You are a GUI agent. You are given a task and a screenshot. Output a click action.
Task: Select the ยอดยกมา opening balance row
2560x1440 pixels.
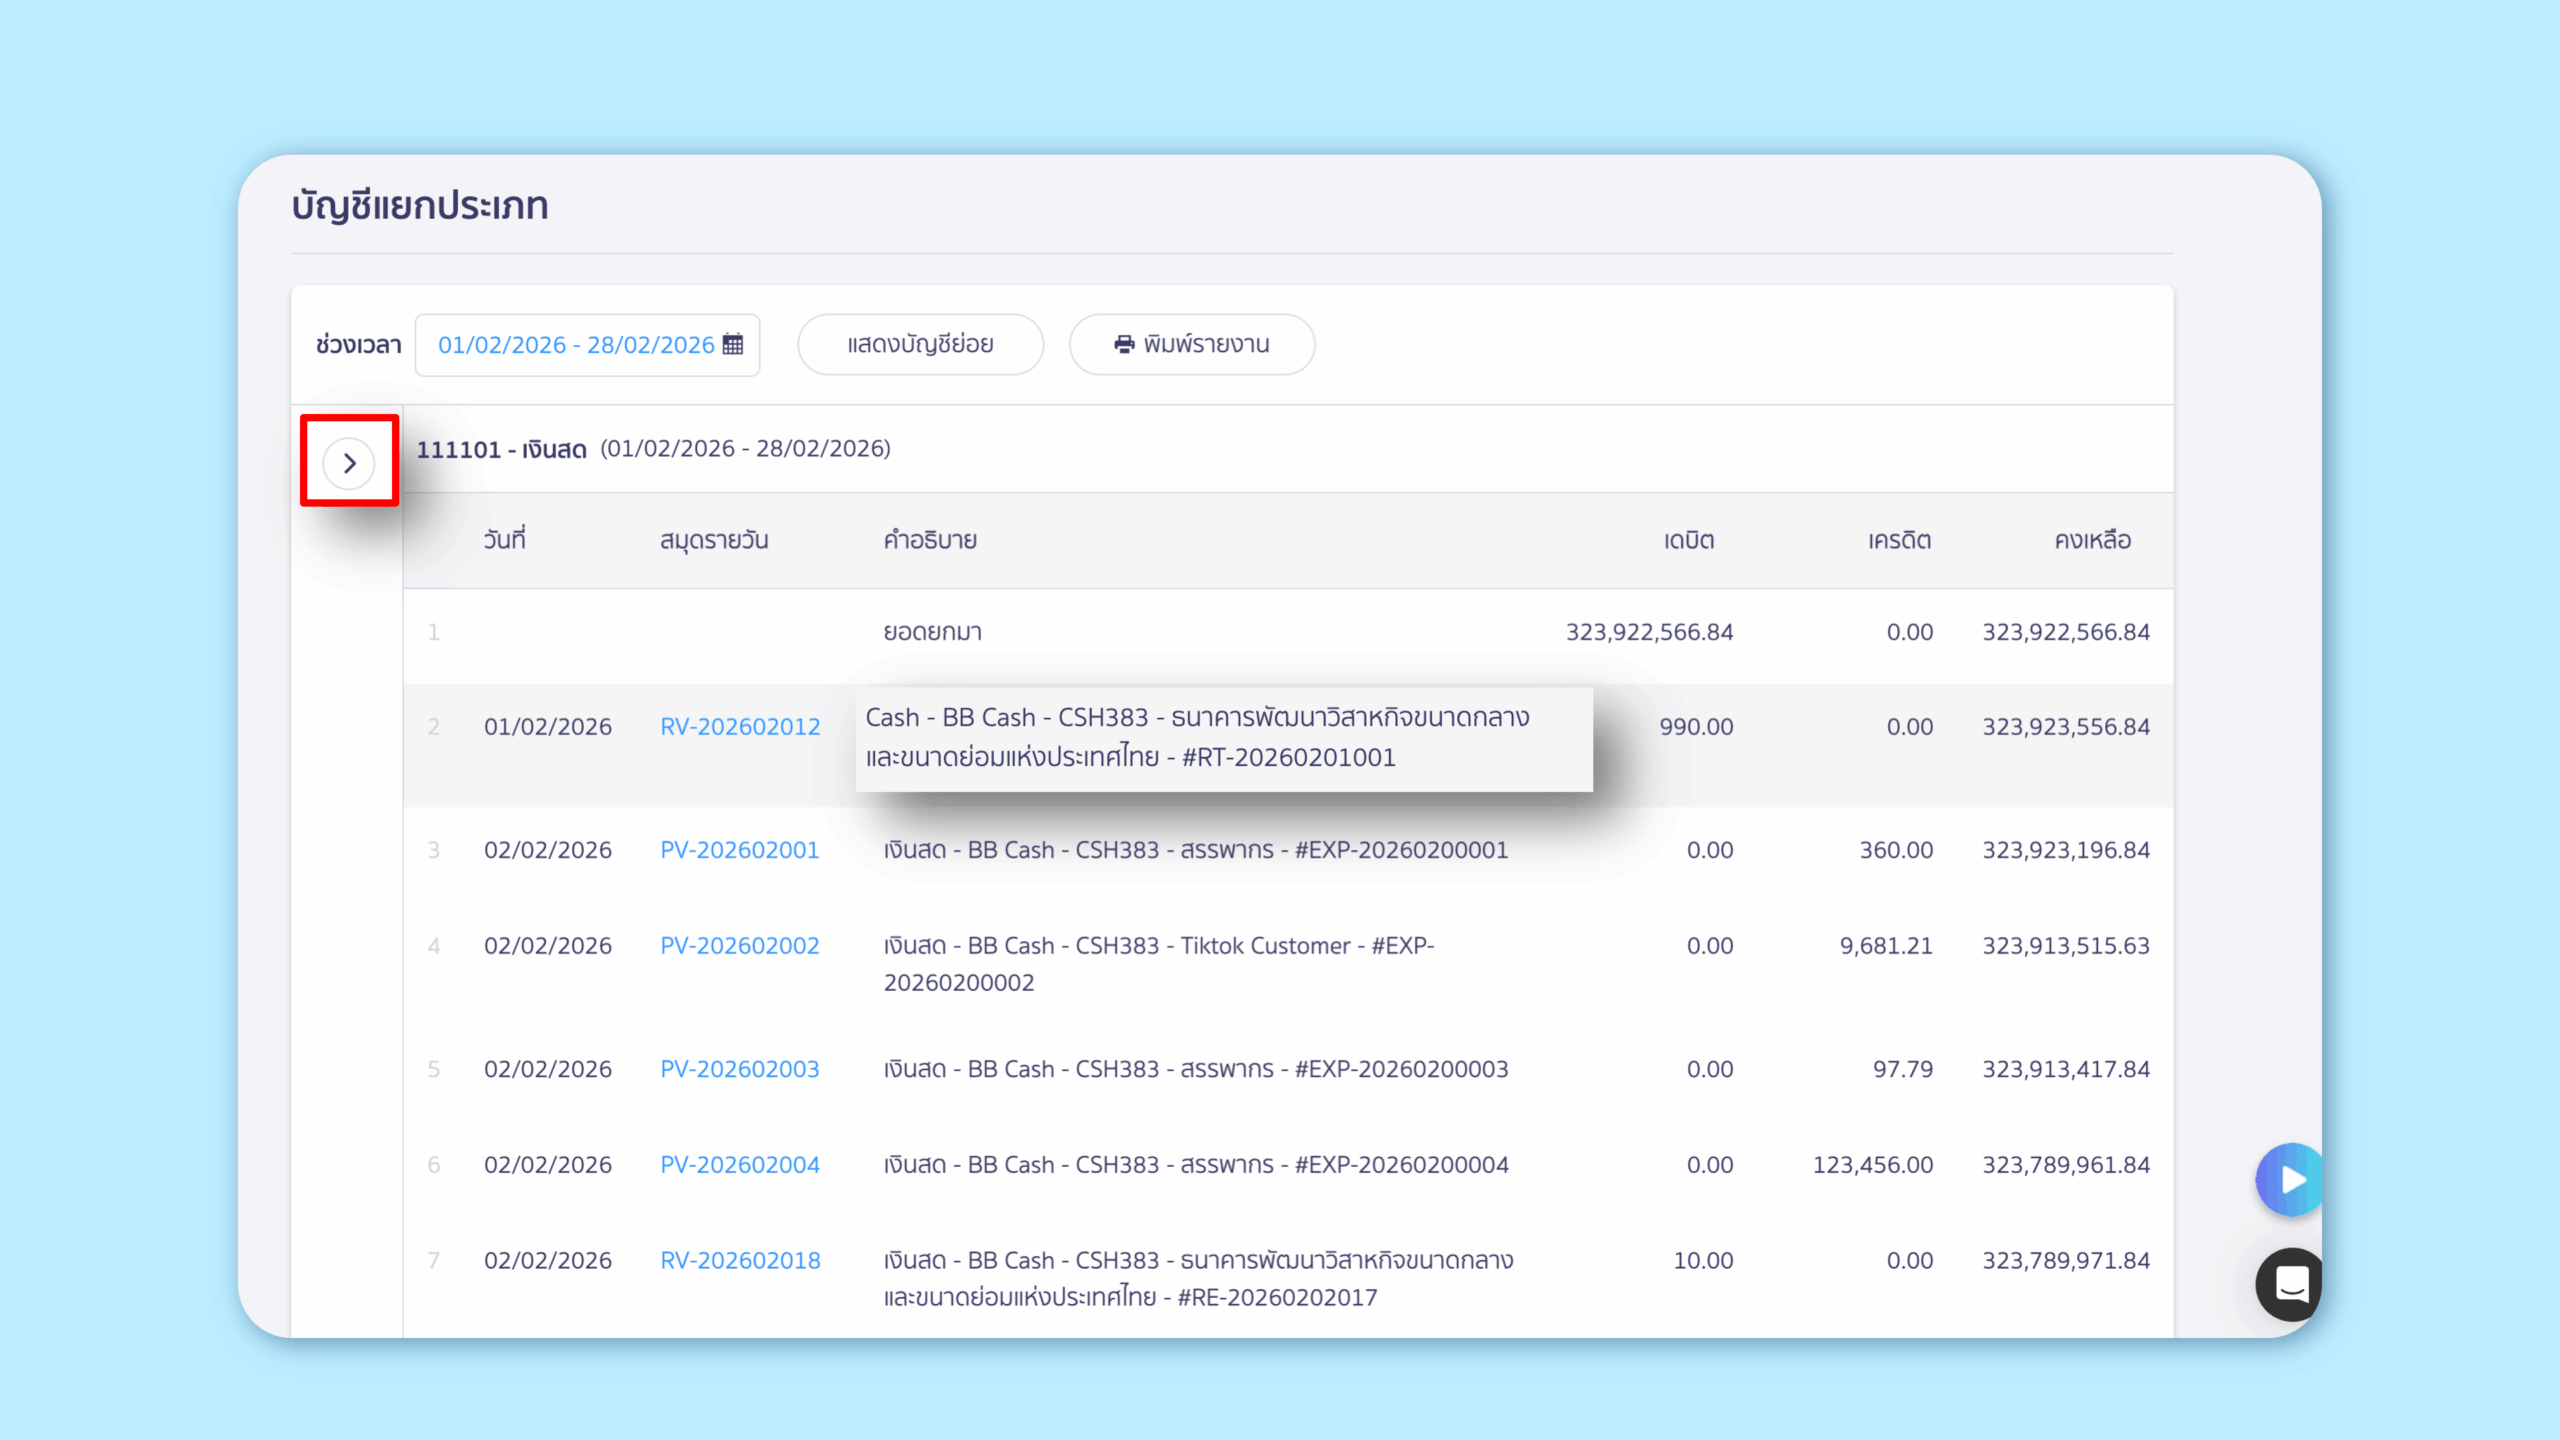[x=932, y=632]
